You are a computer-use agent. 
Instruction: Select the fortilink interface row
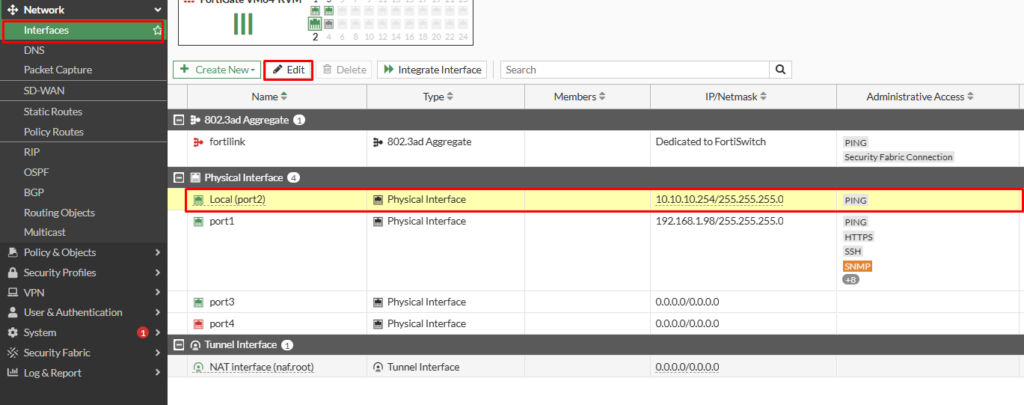[x=596, y=149]
